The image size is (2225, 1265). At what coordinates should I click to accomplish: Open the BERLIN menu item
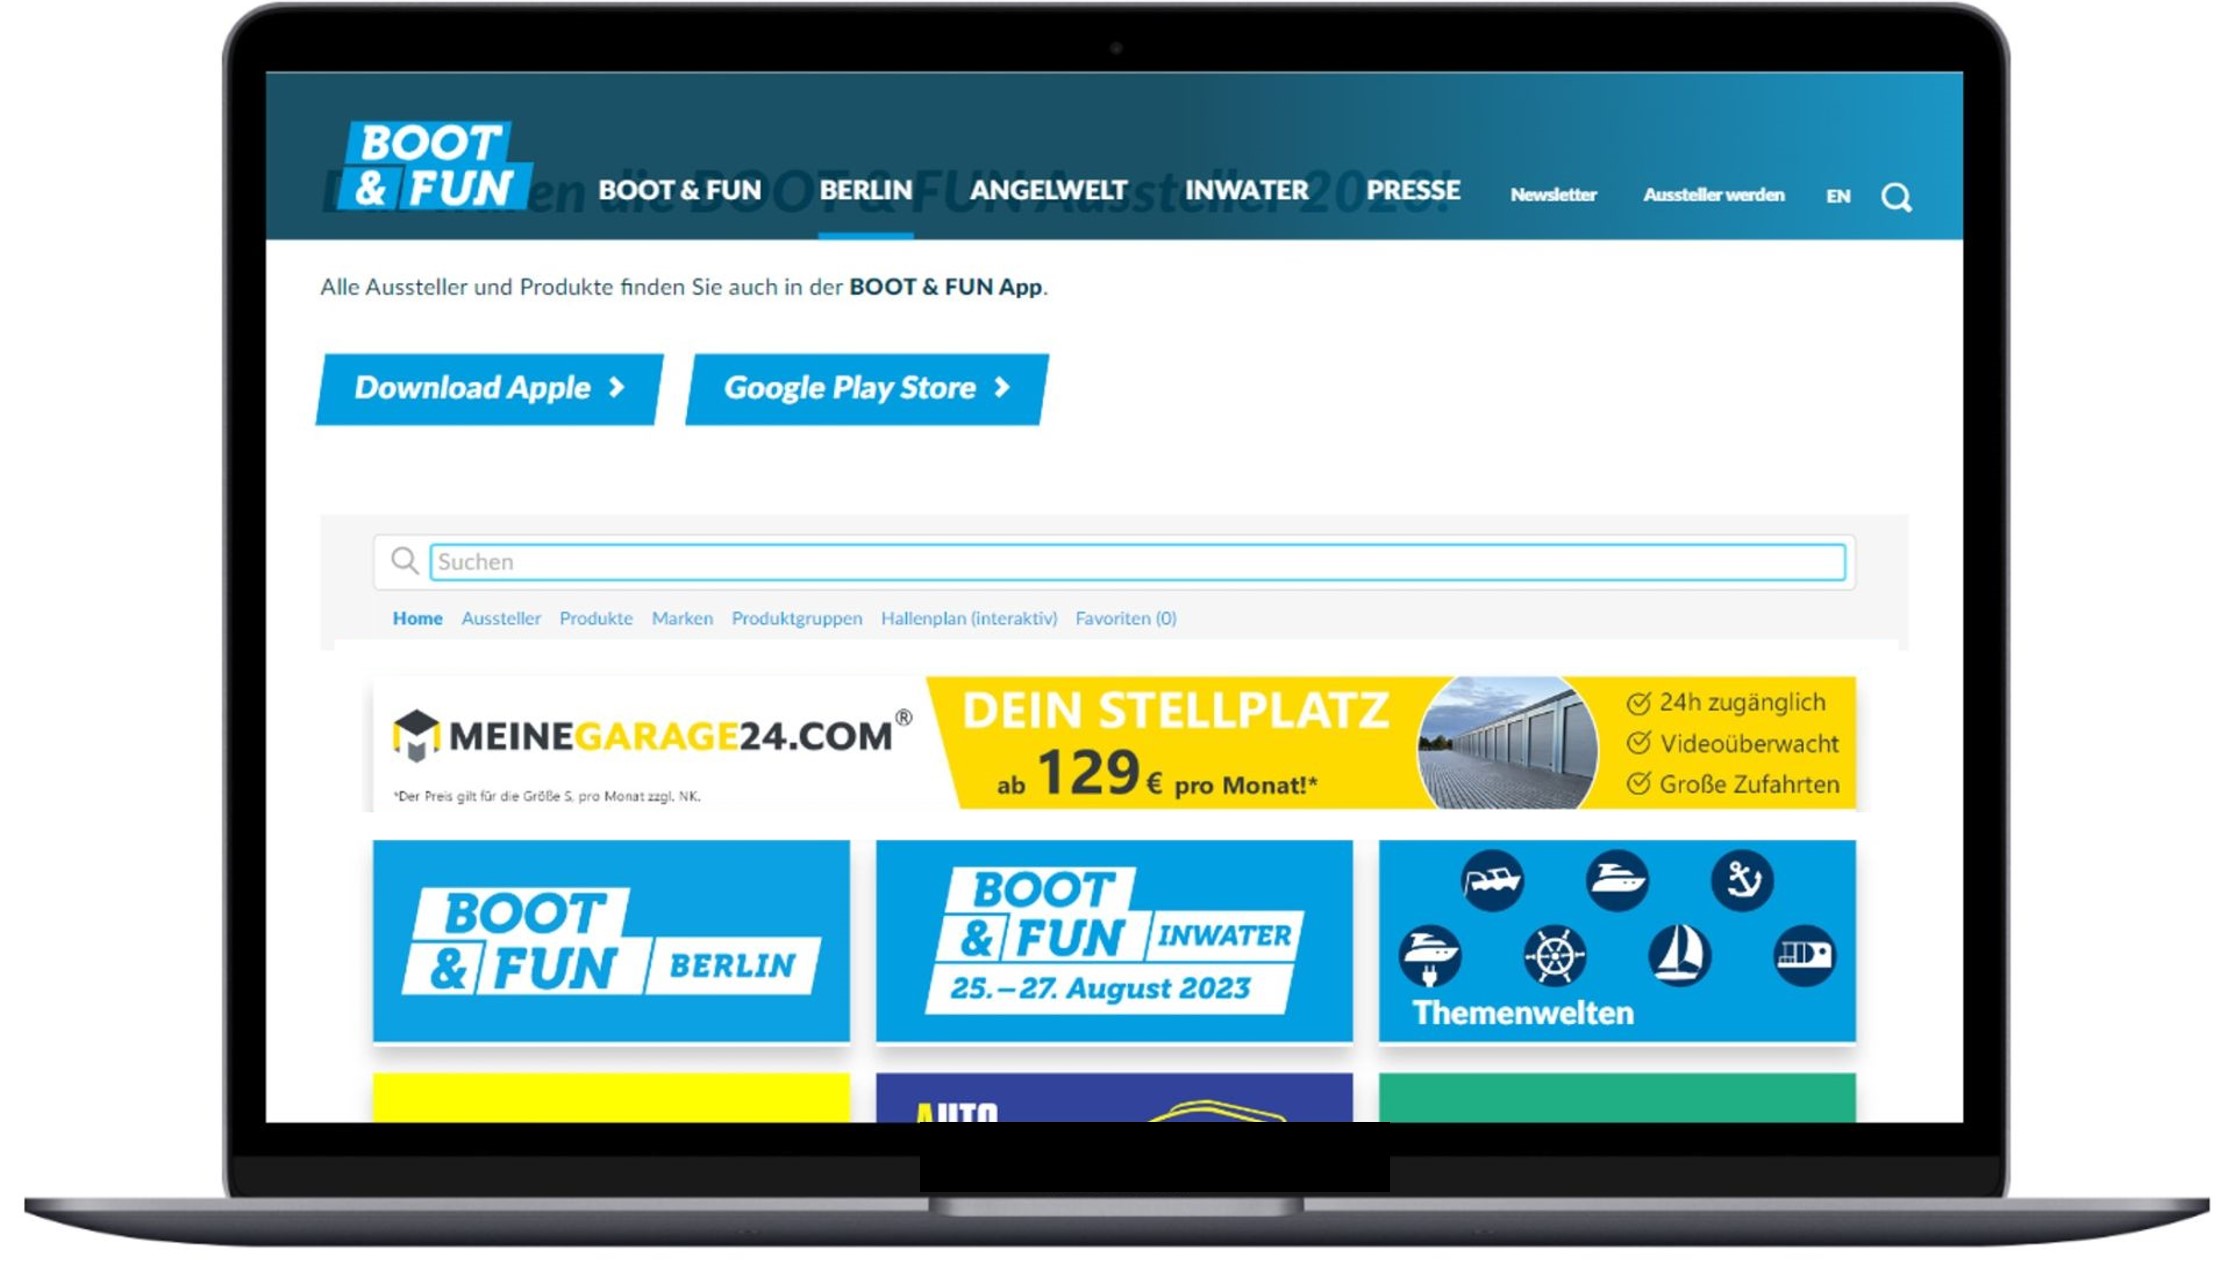coord(866,190)
